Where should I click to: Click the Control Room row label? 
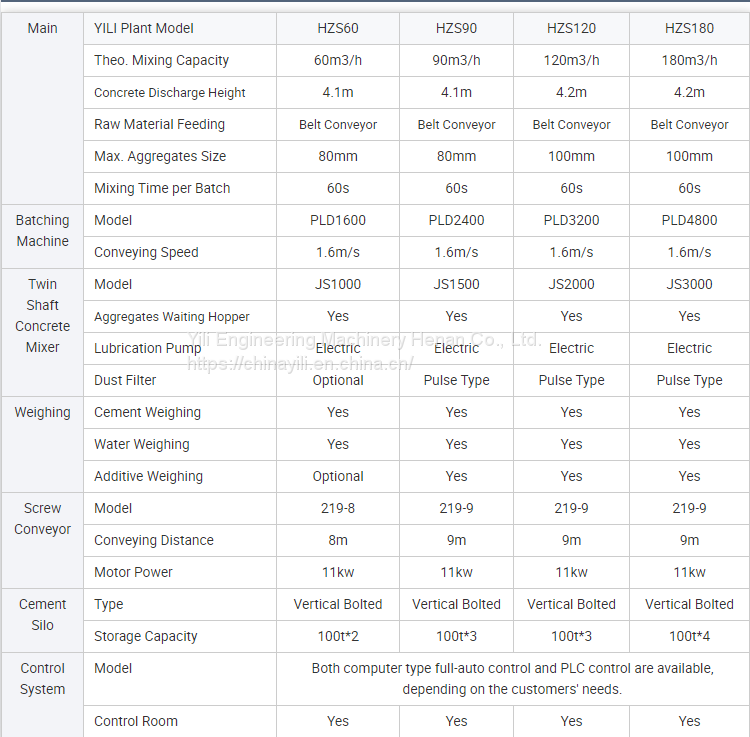(x=136, y=721)
